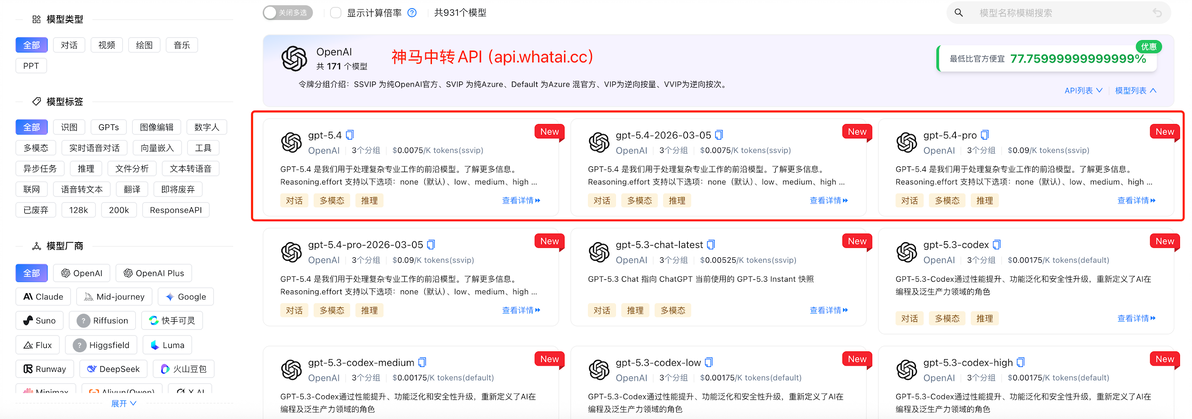Open 查看详情 for gpt-5.4

pos(522,201)
